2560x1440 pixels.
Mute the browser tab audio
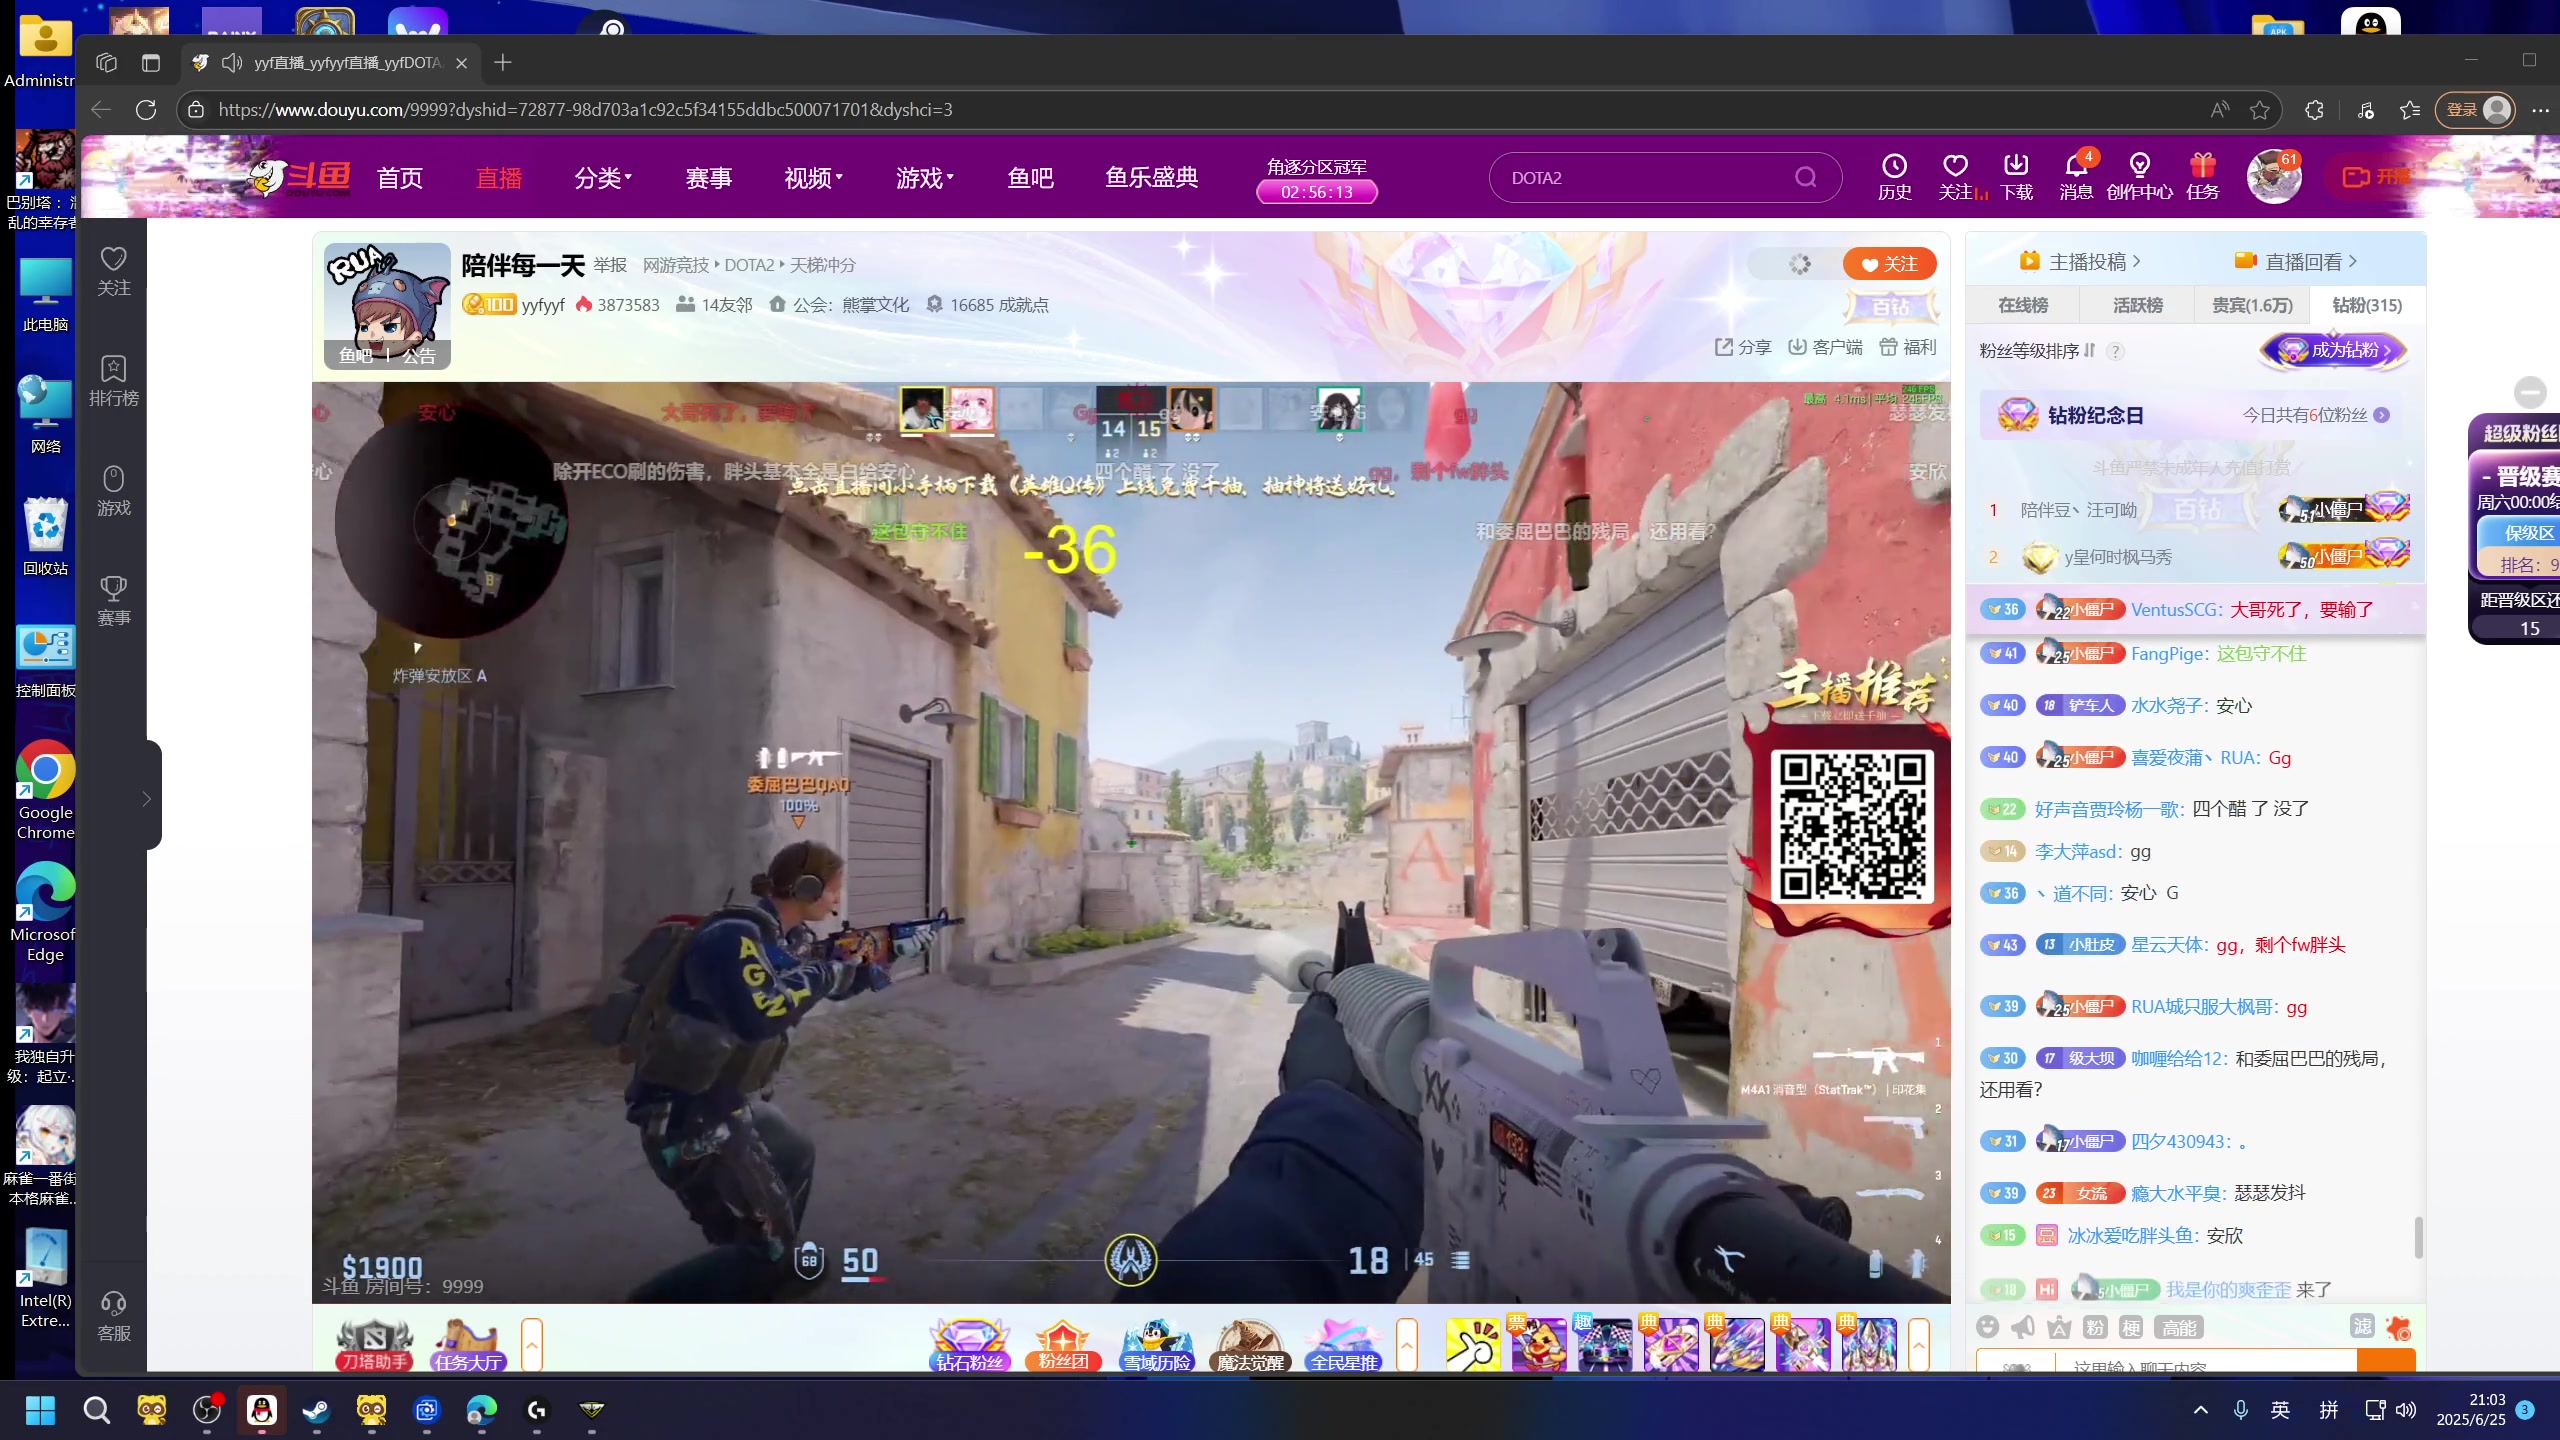click(x=231, y=62)
